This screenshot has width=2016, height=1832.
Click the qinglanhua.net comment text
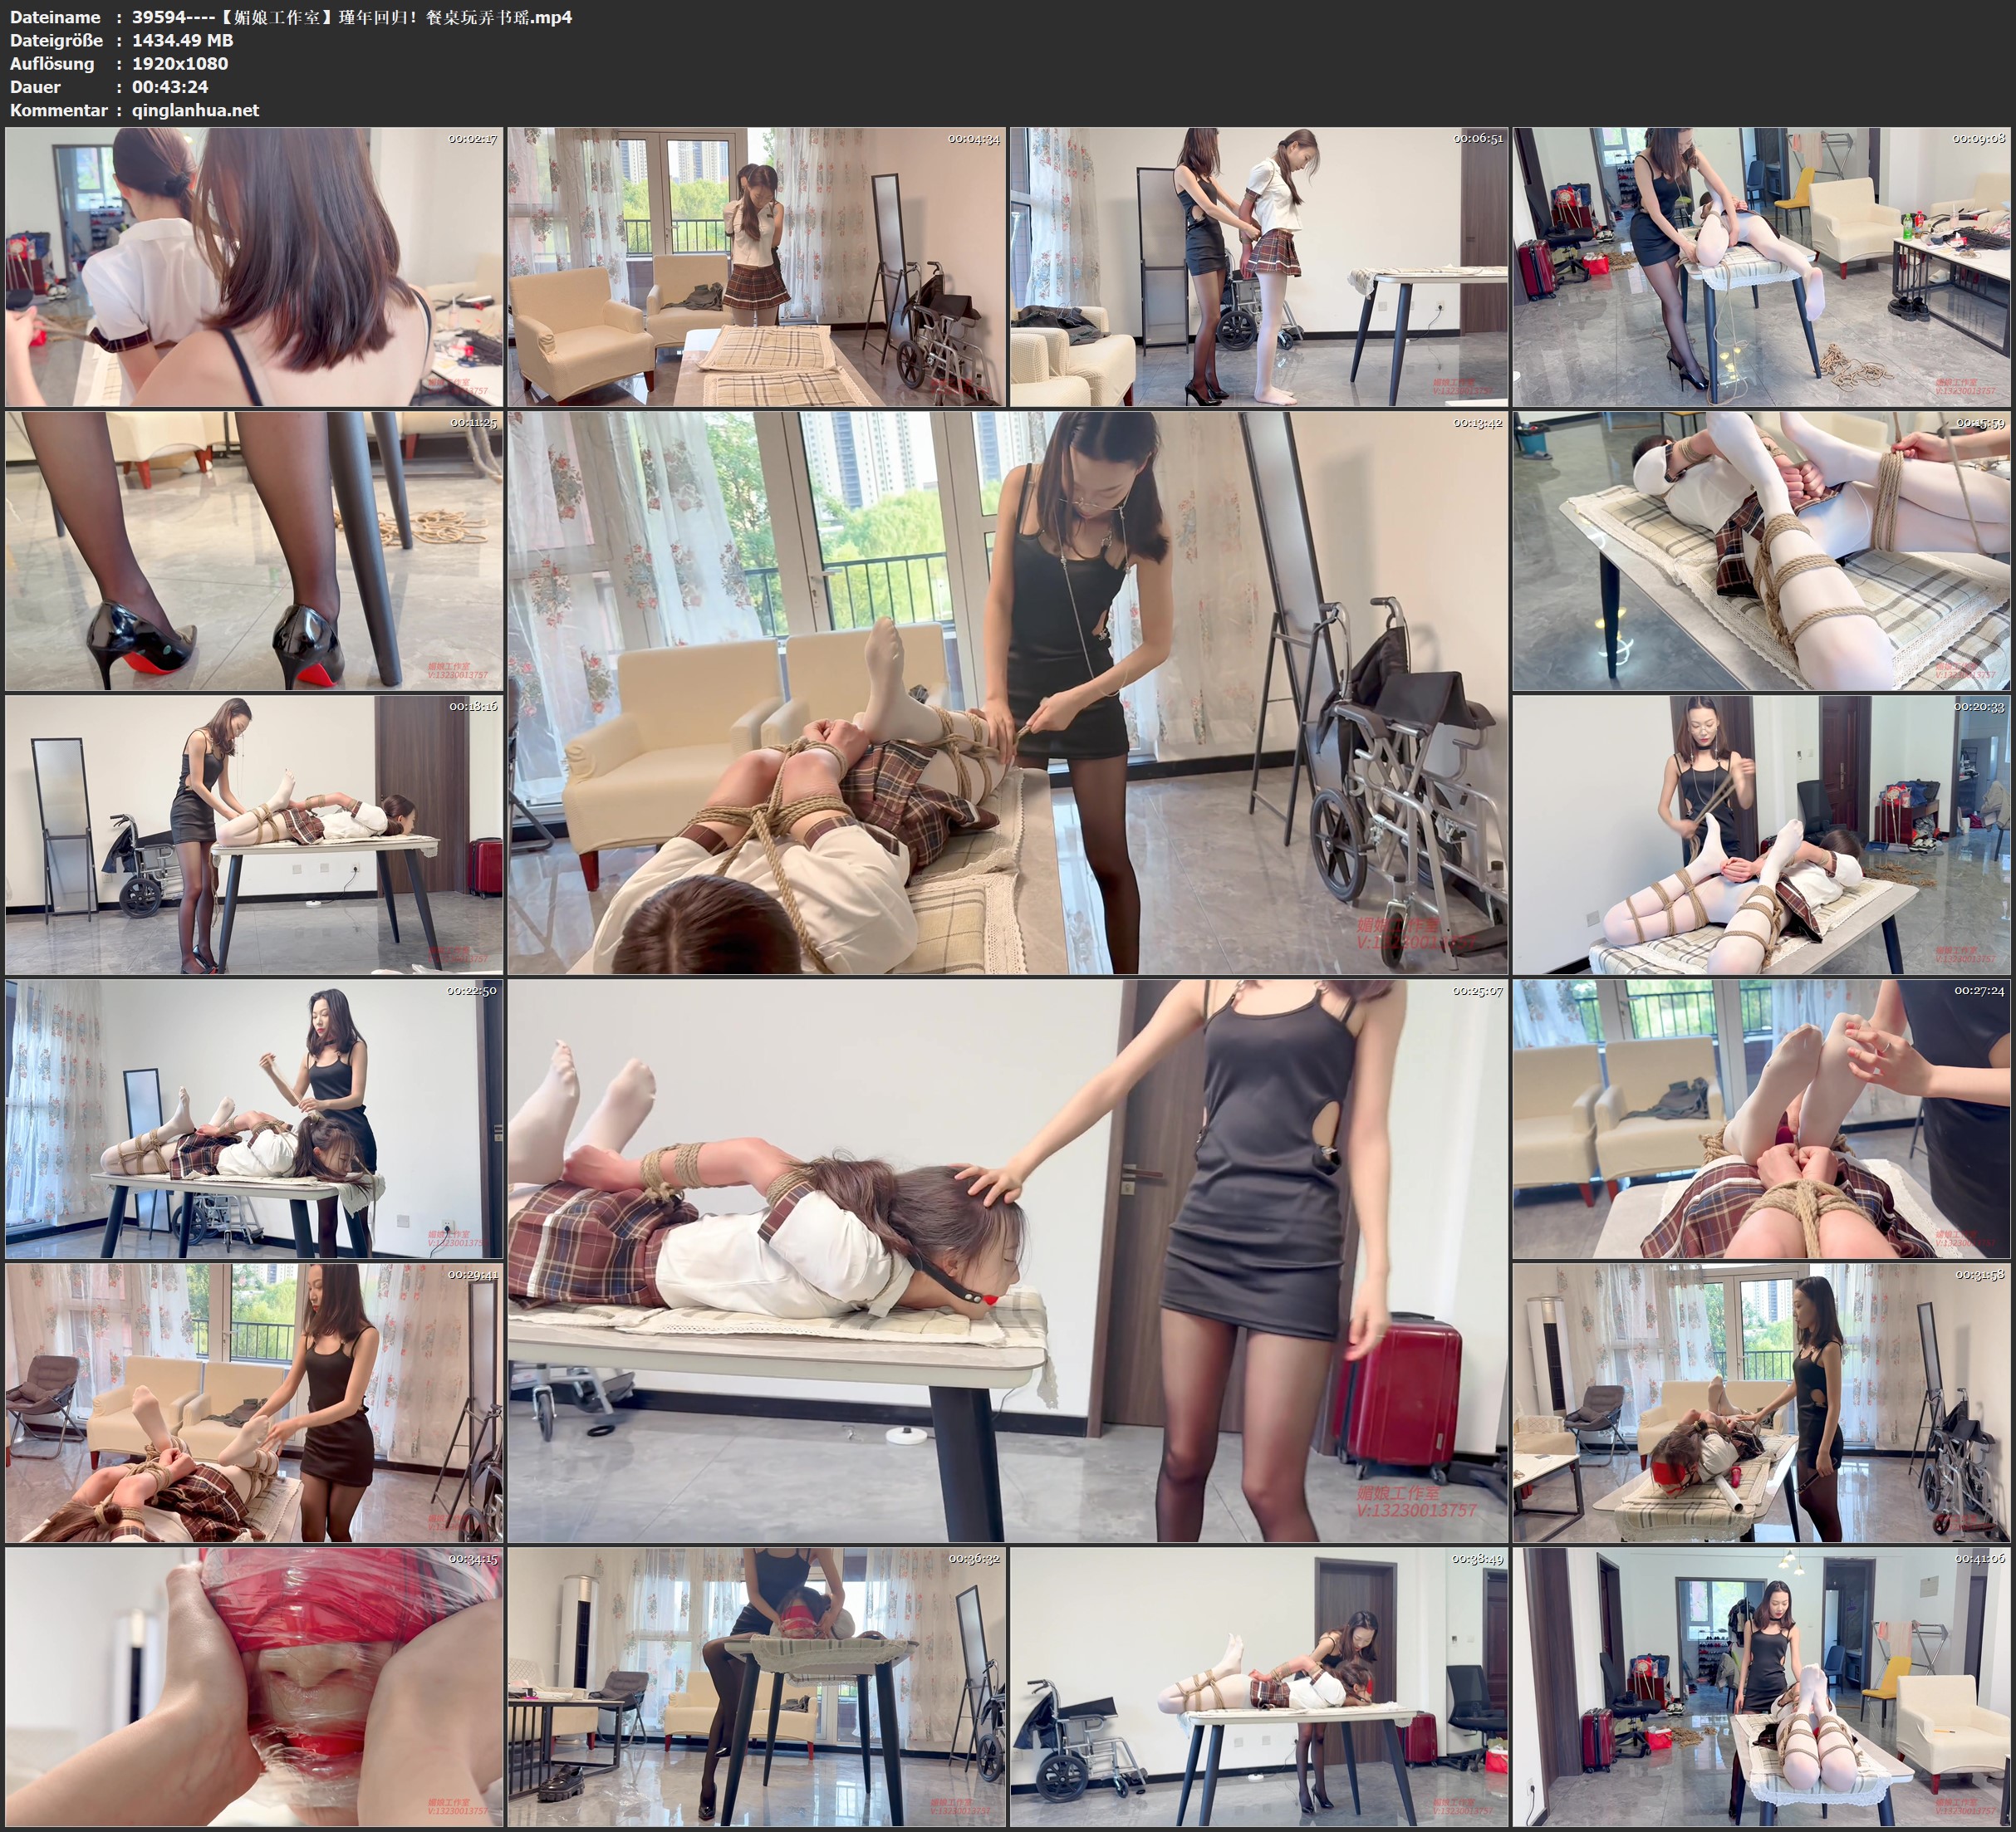pos(195,110)
